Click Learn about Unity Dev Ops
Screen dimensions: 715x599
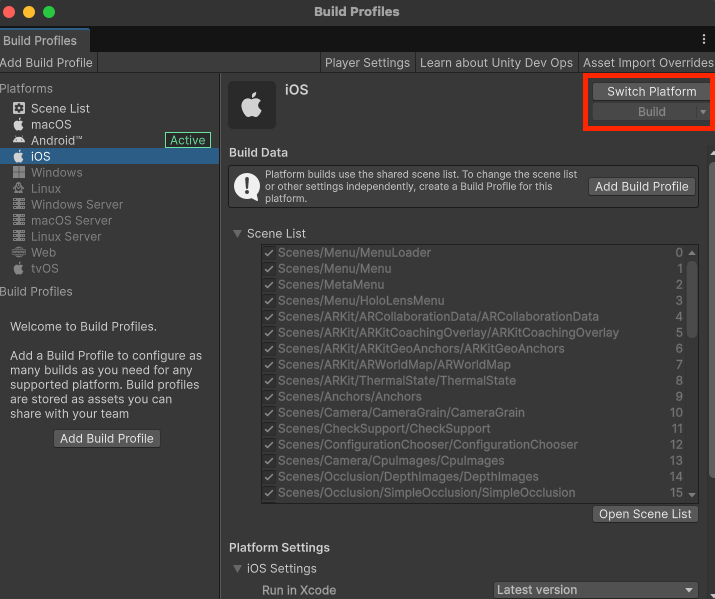click(496, 62)
